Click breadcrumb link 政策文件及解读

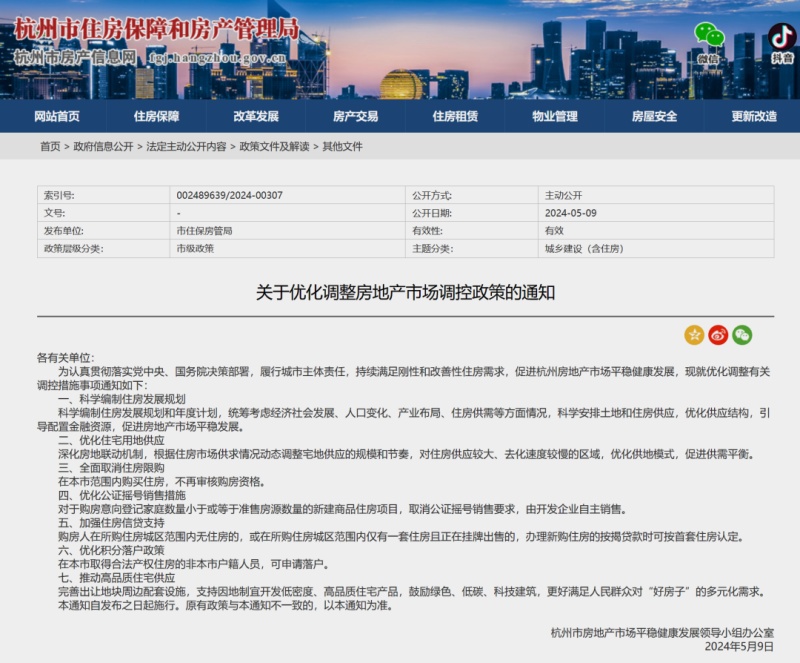point(274,146)
